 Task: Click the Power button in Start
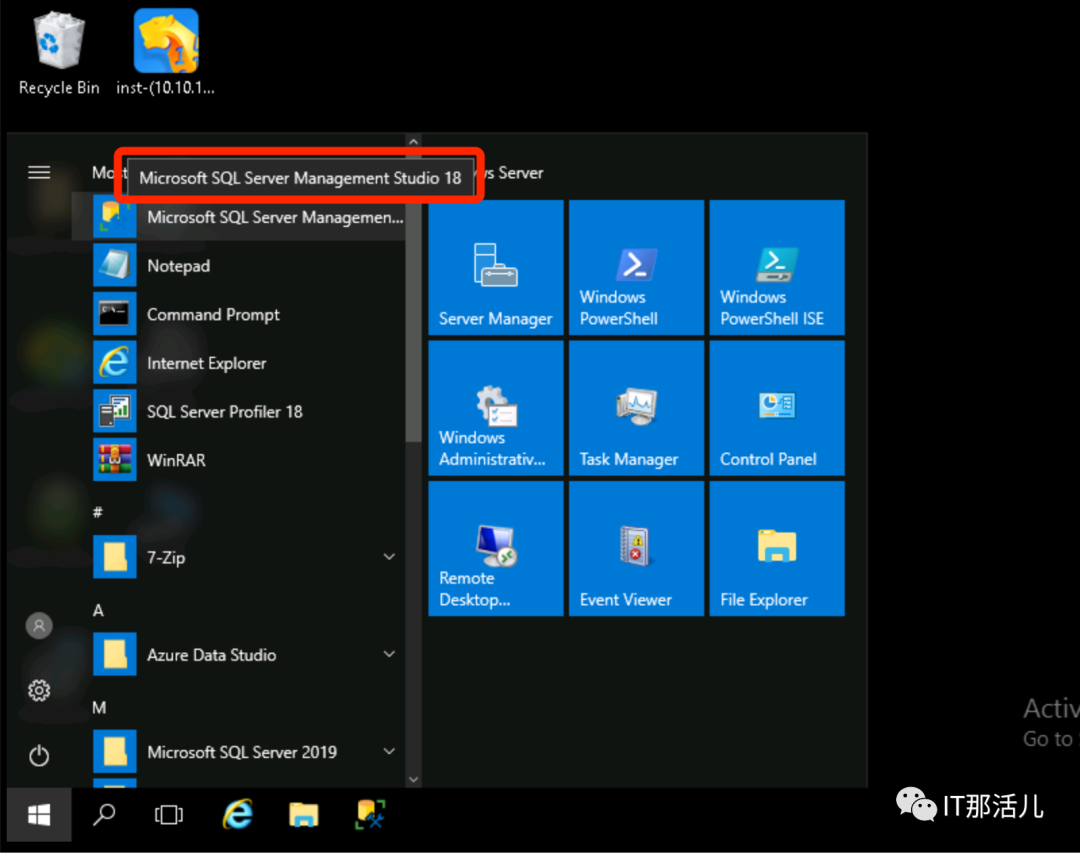[39, 756]
